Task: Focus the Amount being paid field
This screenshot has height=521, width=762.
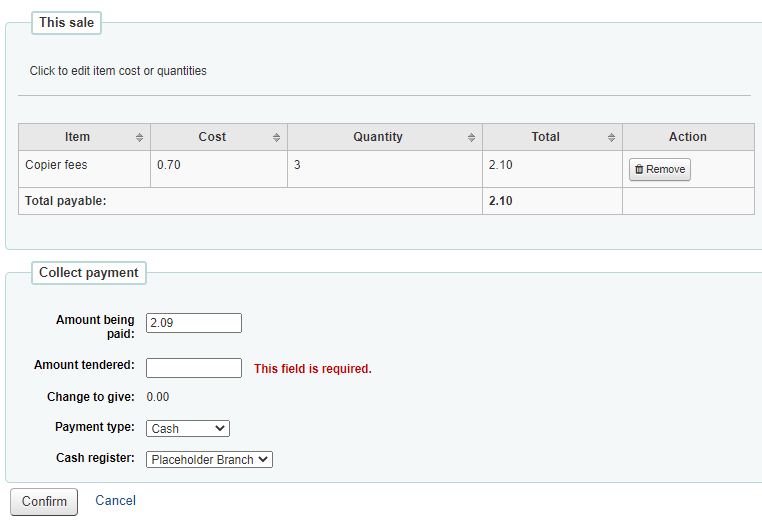Action: (193, 323)
